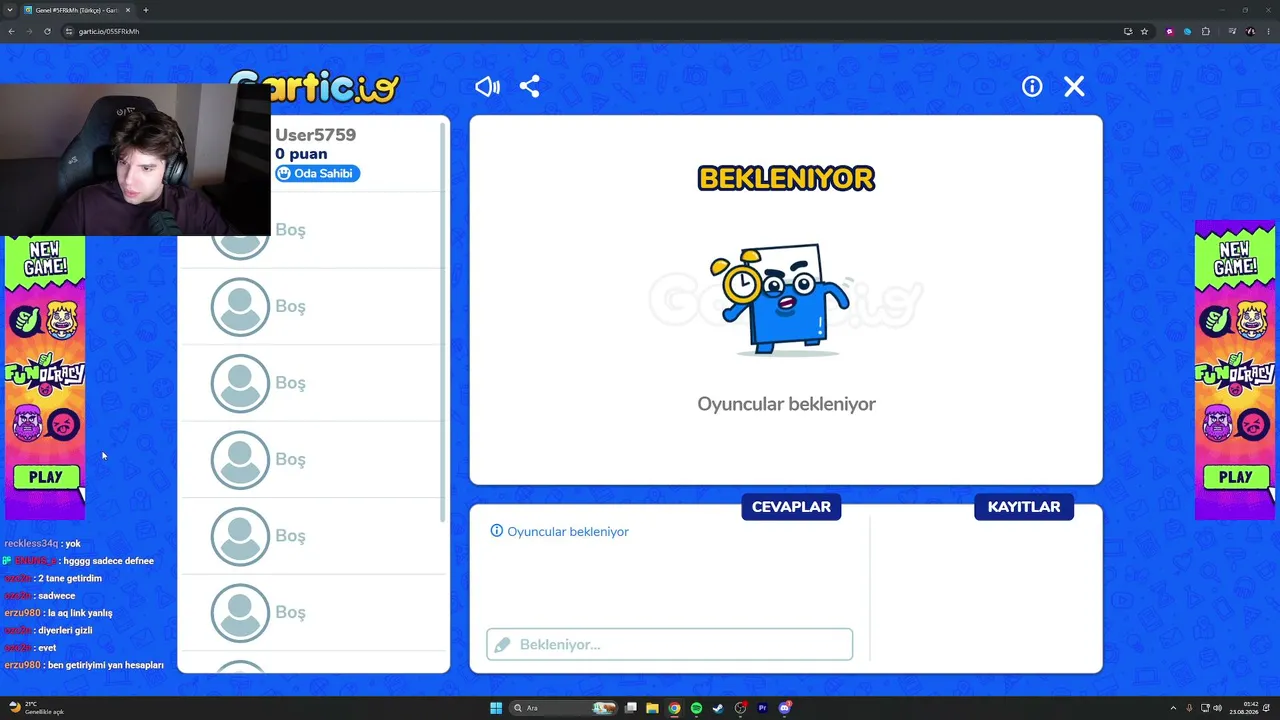1280x720 pixels.
Task: Select the Genel #5FRkMh browser tab
Action: pos(76,10)
